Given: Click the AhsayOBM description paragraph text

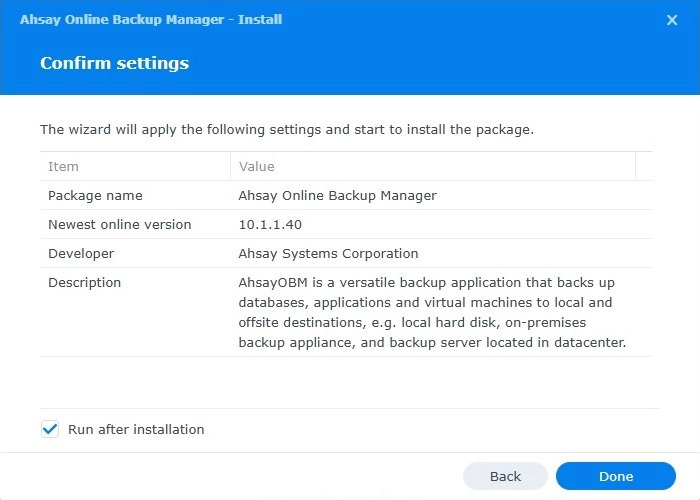Looking at the screenshot, I should [x=430, y=312].
